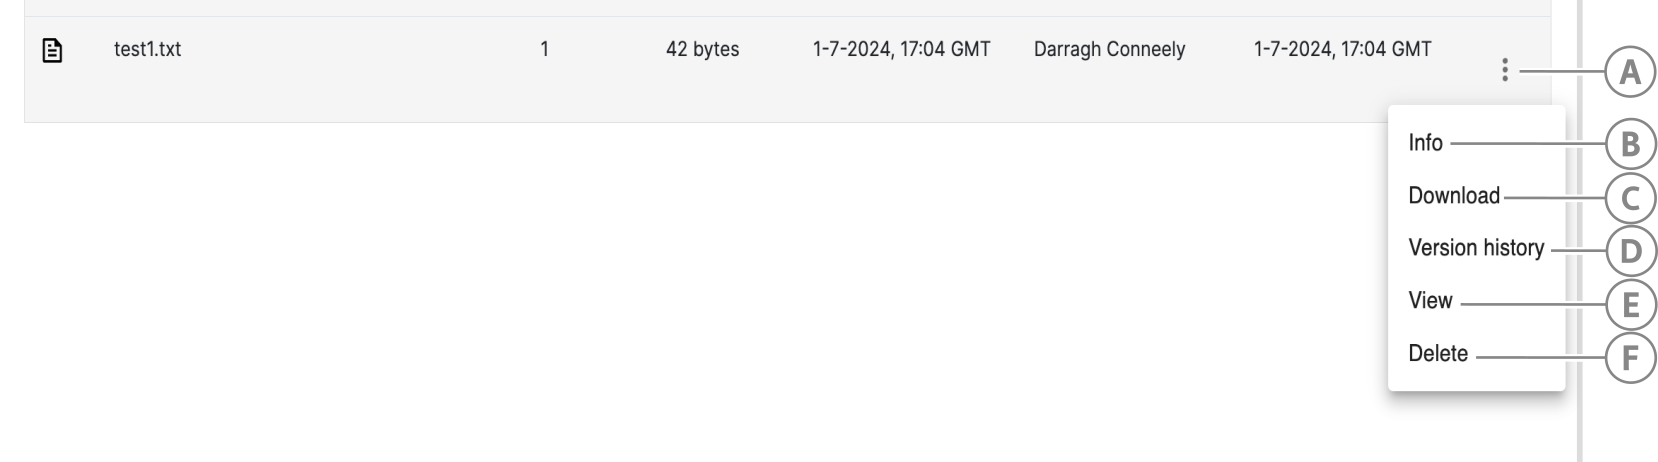
Task: Click the date before Darragh Conneely
Action: [901, 49]
